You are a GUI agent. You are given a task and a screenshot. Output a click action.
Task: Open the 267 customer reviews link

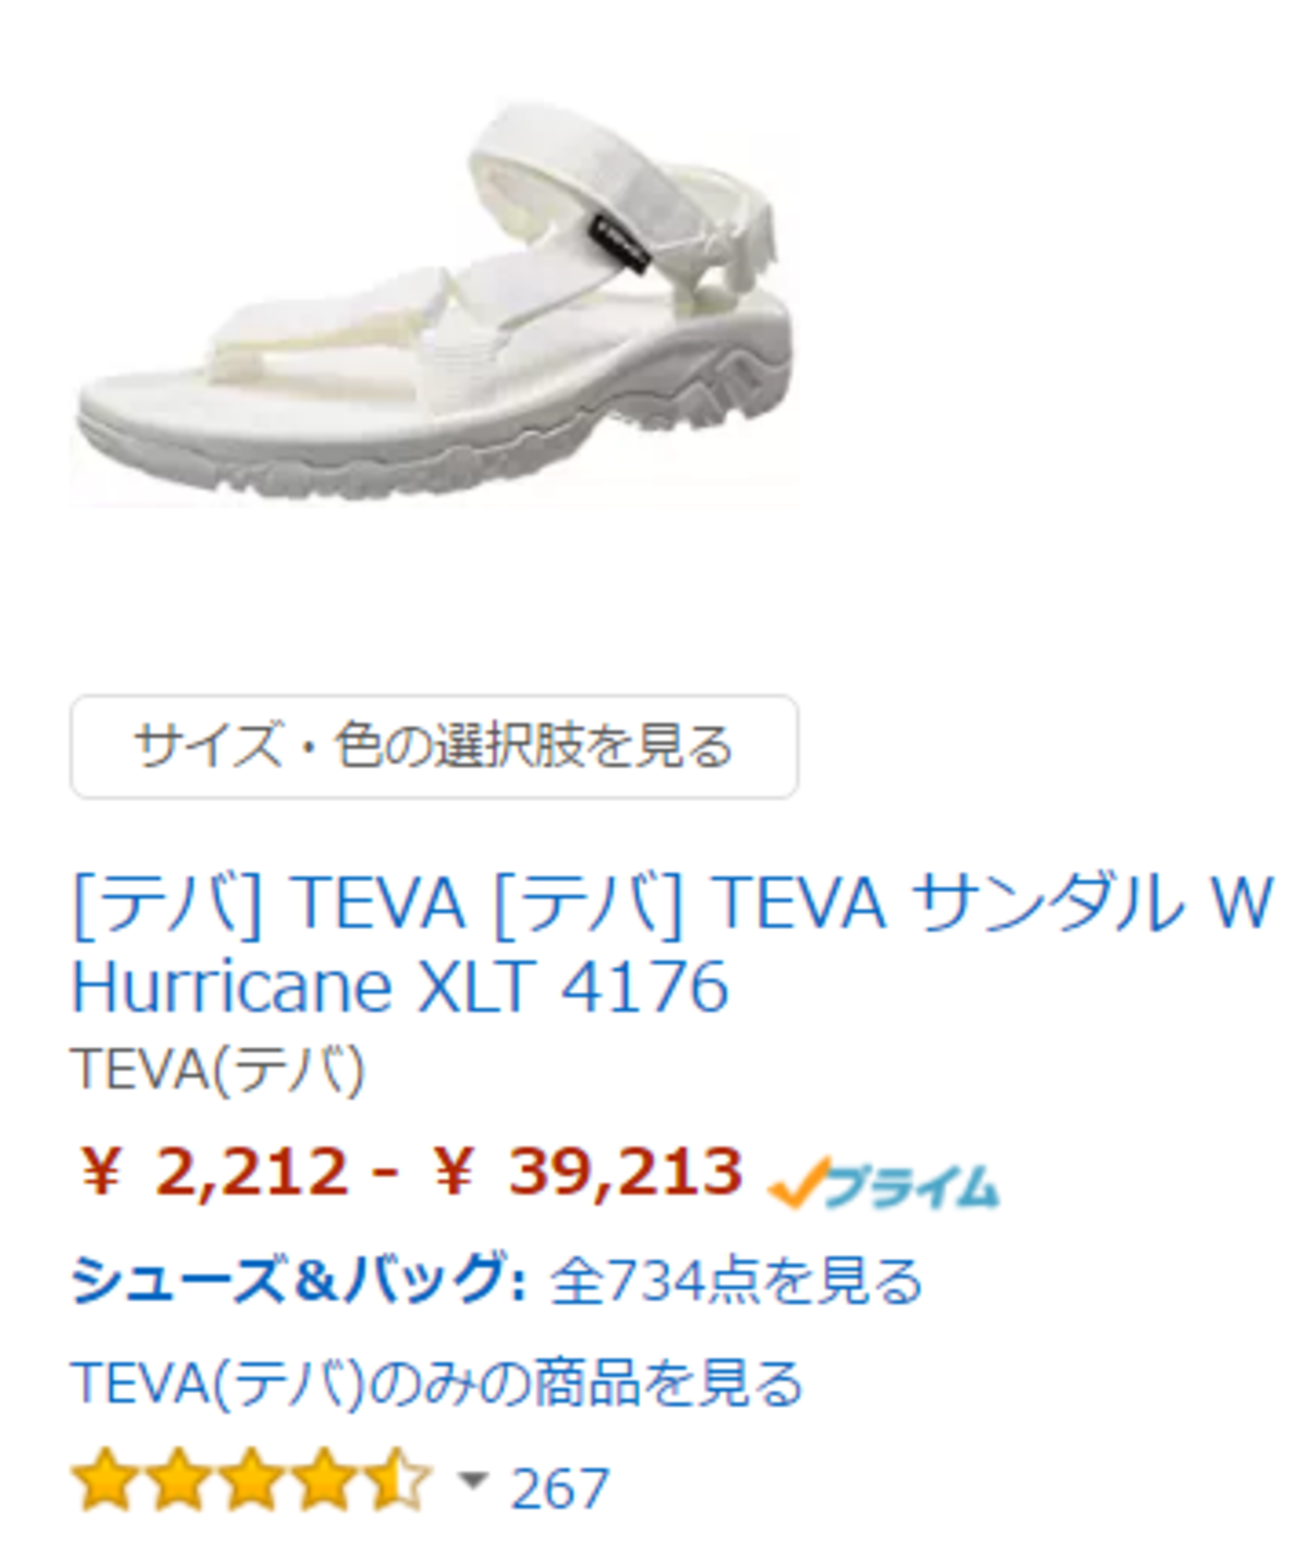coord(559,1488)
